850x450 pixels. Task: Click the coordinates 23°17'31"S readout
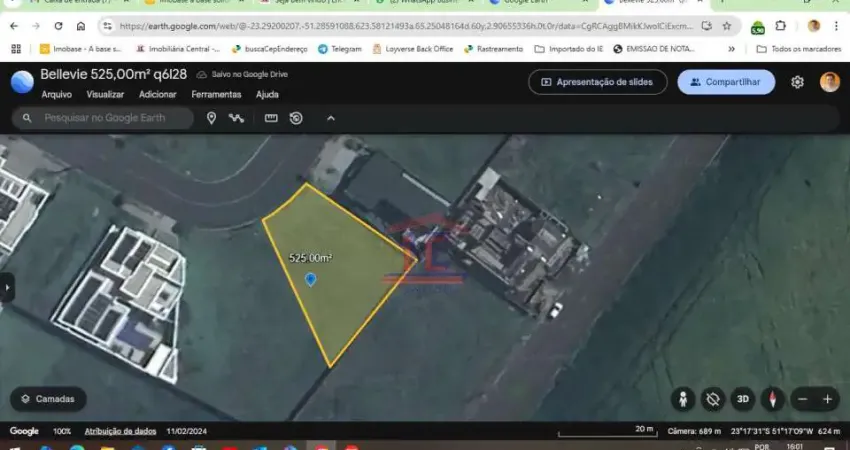click(772, 432)
